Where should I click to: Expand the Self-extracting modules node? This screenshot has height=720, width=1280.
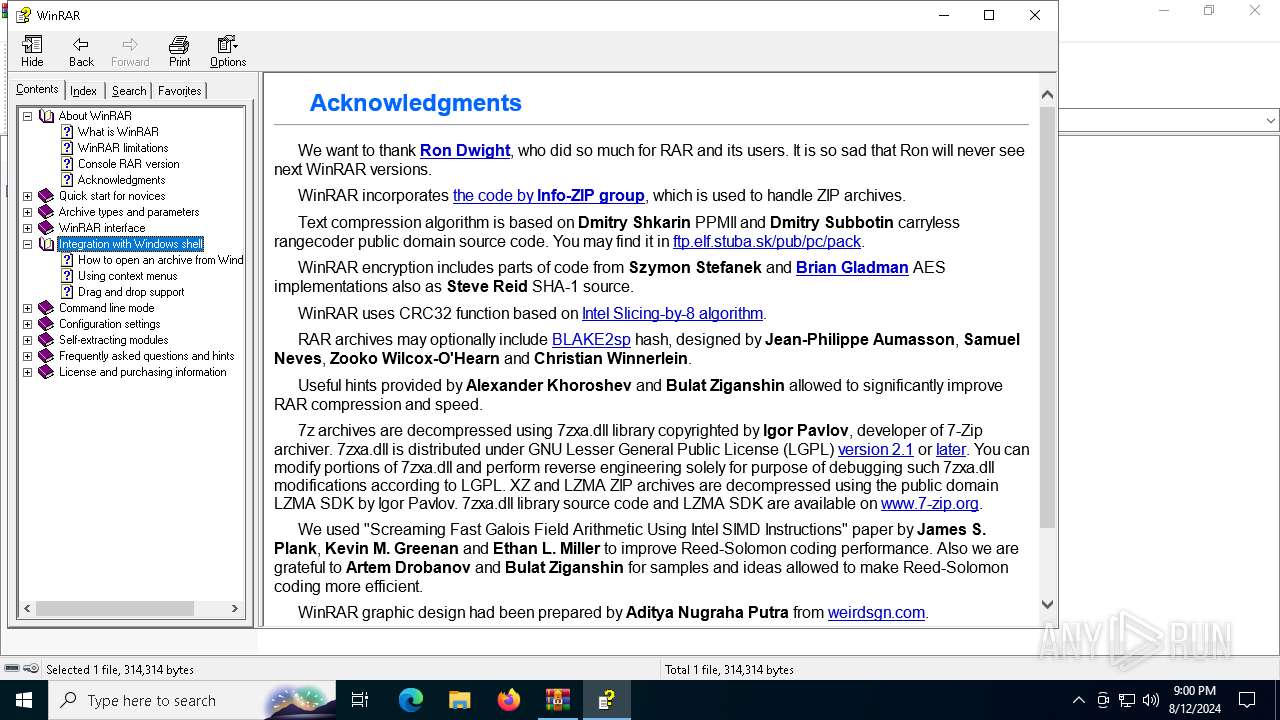point(28,340)
